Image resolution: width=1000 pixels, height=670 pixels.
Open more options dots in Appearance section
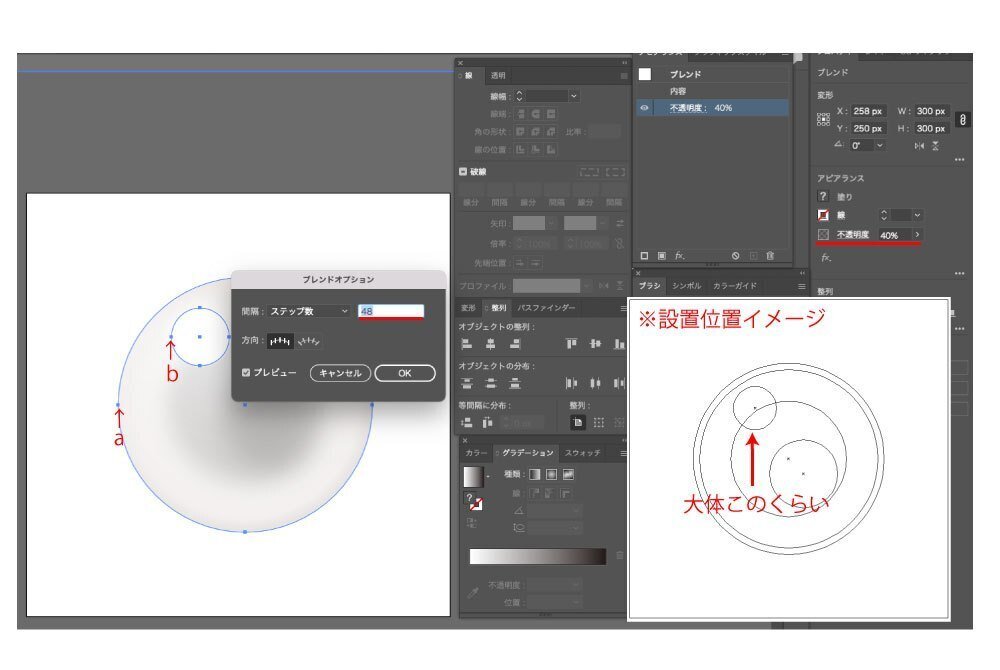point(959,273)
